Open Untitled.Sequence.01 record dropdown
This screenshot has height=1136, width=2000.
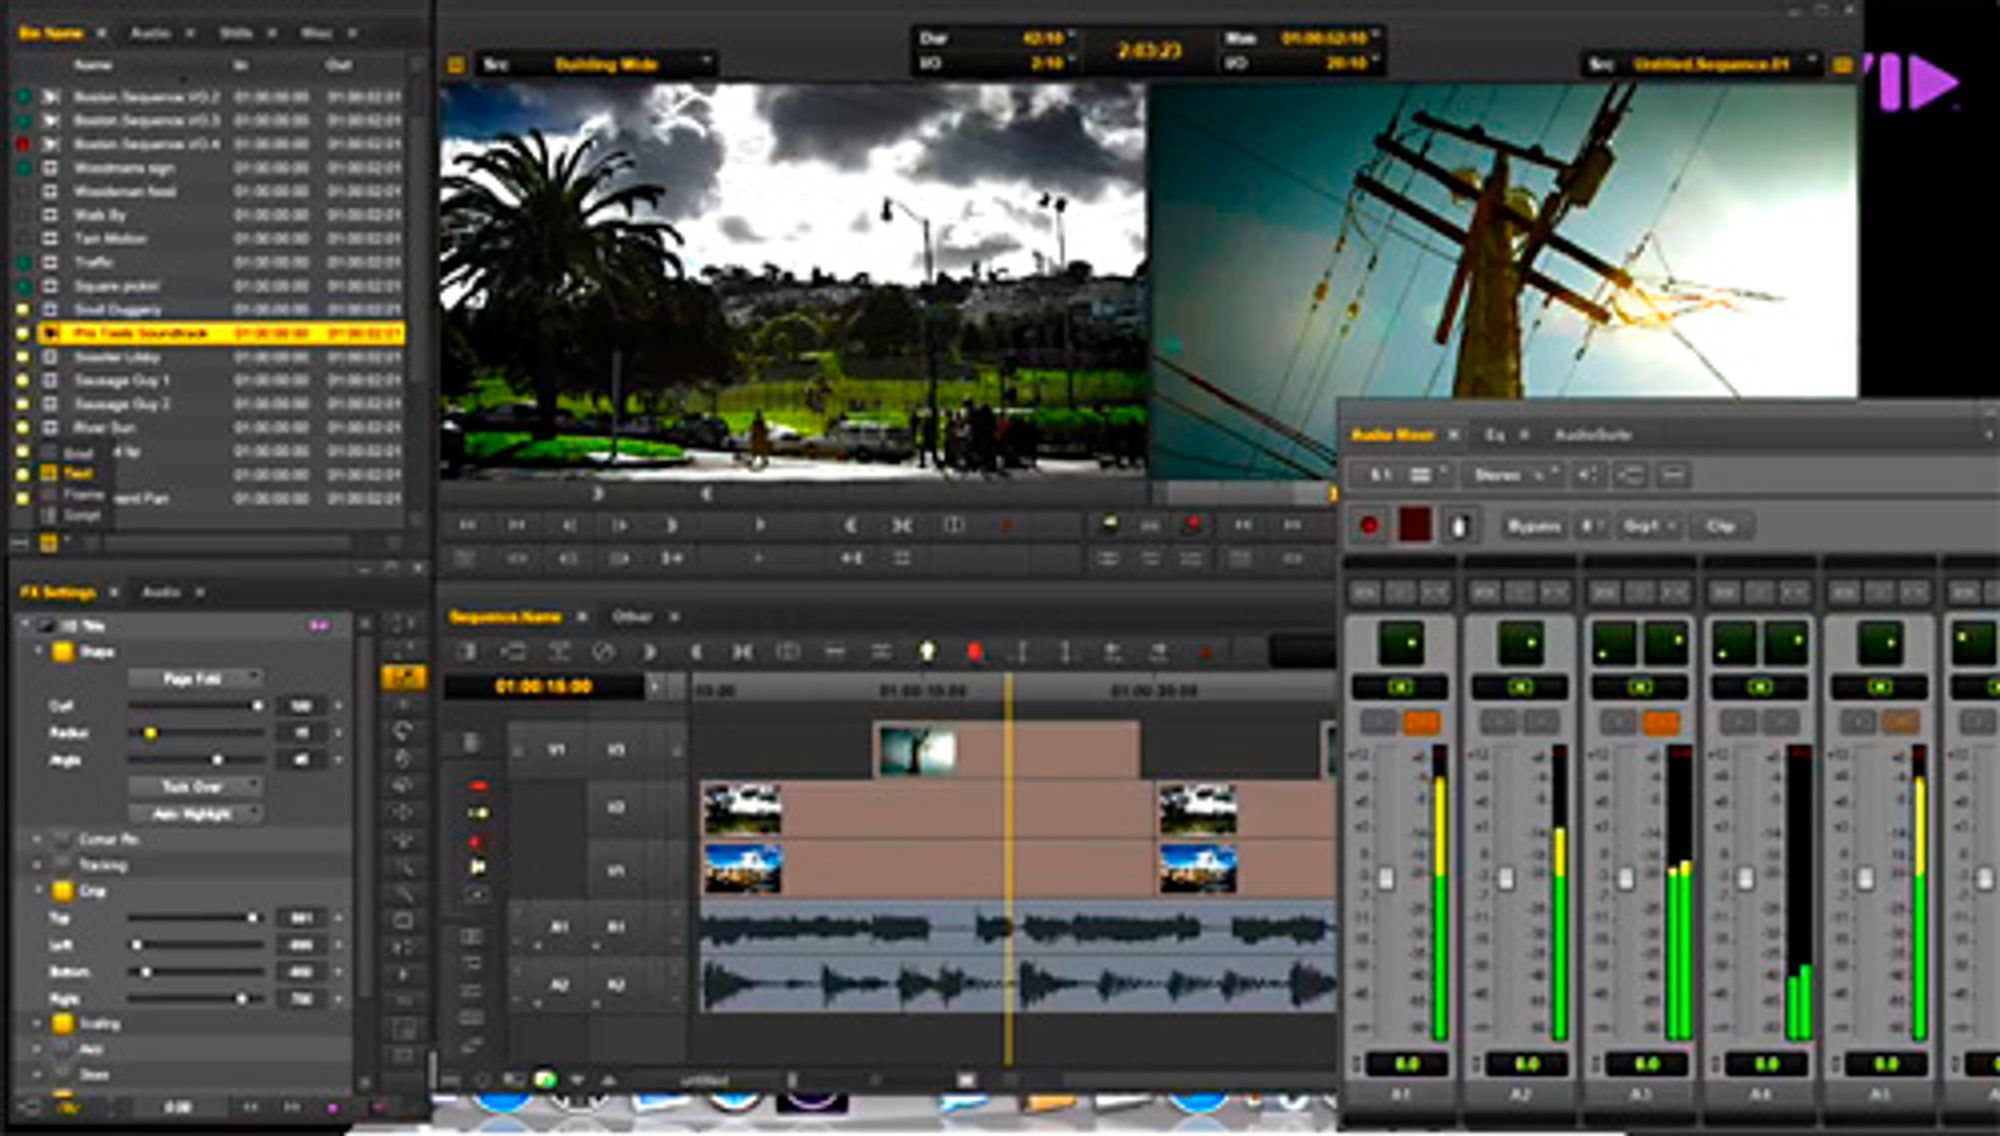point(1703,65)
